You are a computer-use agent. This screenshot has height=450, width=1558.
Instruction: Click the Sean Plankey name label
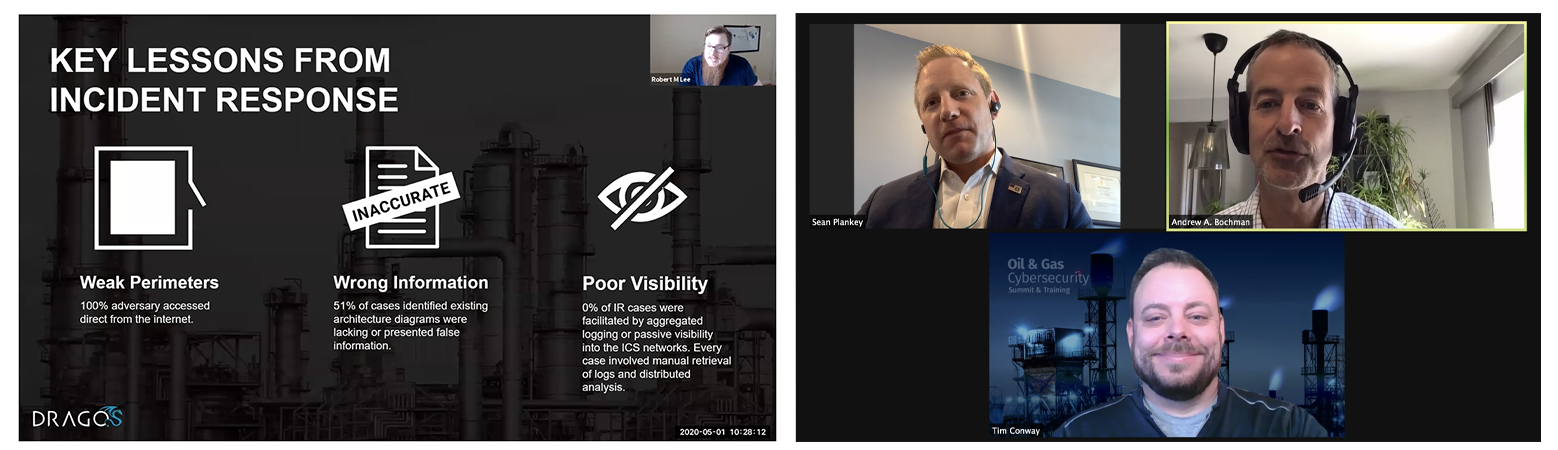coord(837,222)
